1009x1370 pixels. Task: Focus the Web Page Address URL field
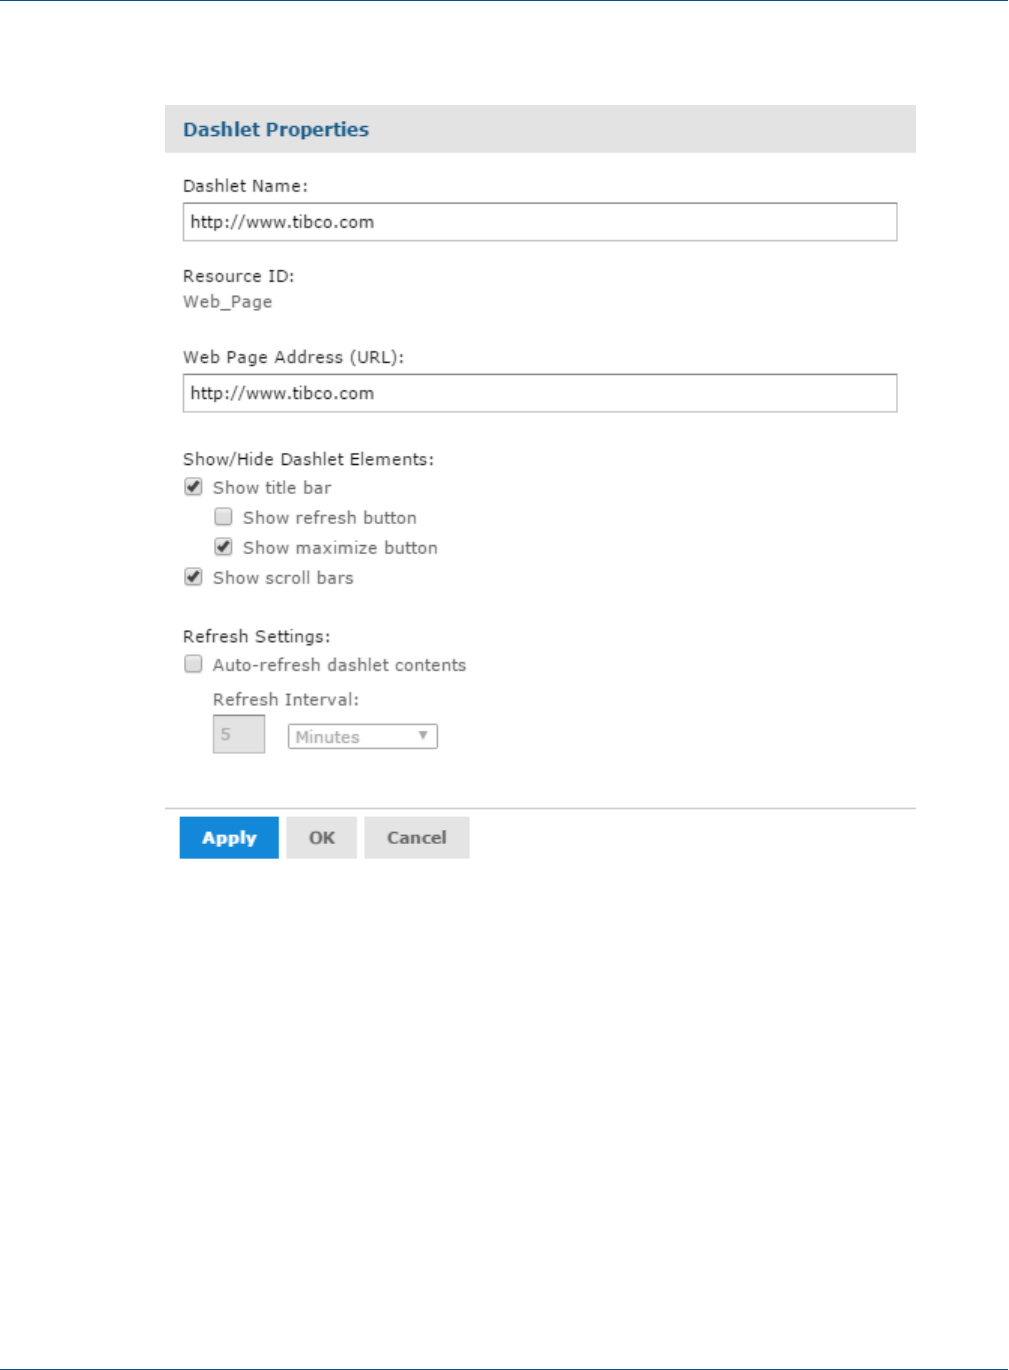[x=539, y=393]
